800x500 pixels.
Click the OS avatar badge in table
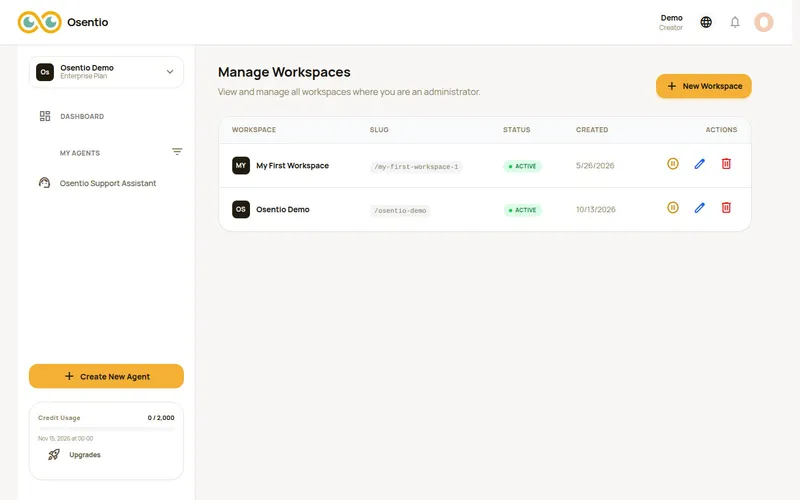241,209
